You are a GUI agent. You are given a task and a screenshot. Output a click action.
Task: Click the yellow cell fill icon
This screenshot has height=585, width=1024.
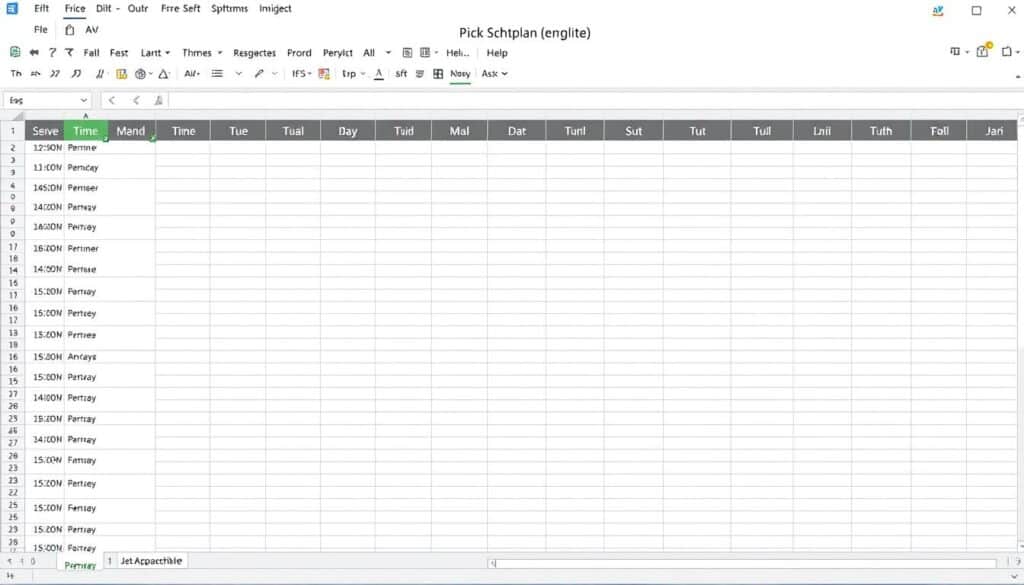[121, 74]
